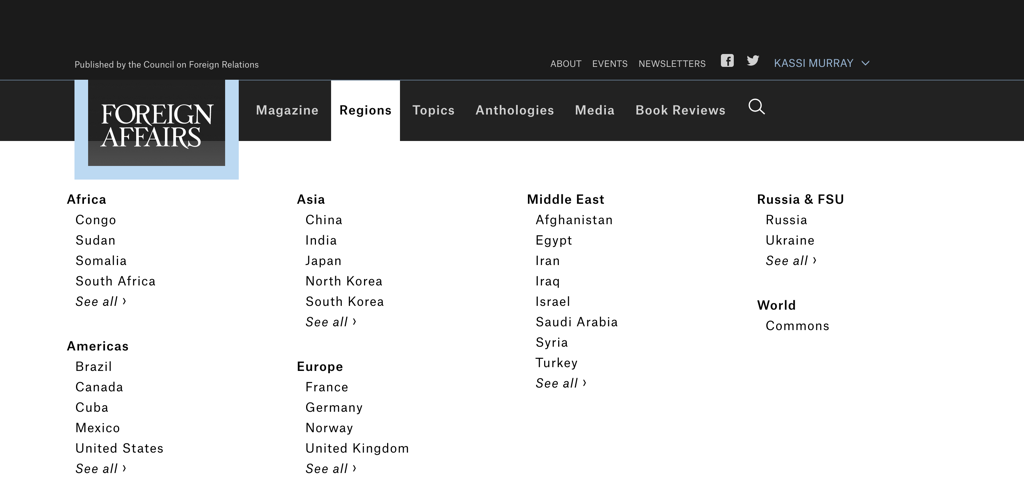See all Russia & FSU countries
The height and width of the screenshot is (491, 1024).
tap(791, 261)
